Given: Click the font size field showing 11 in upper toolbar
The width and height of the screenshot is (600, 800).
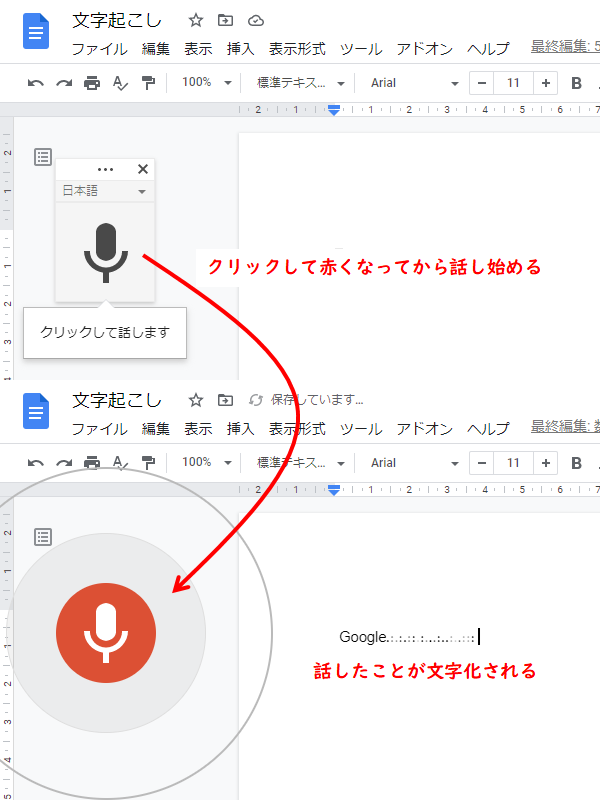Looking at the screenshot, I should pyautogui.click(x=514, y=83).
